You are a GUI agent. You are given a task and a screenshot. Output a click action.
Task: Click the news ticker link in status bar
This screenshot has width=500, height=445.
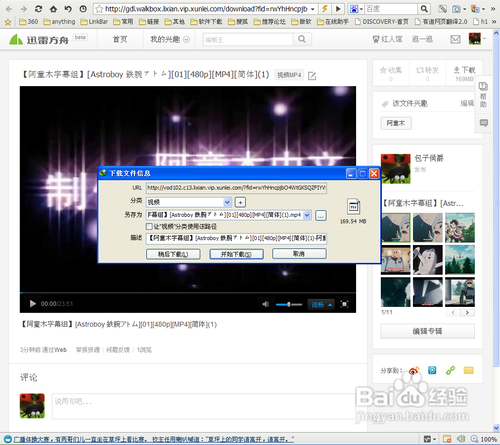pyautogui.click(x=154, y=439)
